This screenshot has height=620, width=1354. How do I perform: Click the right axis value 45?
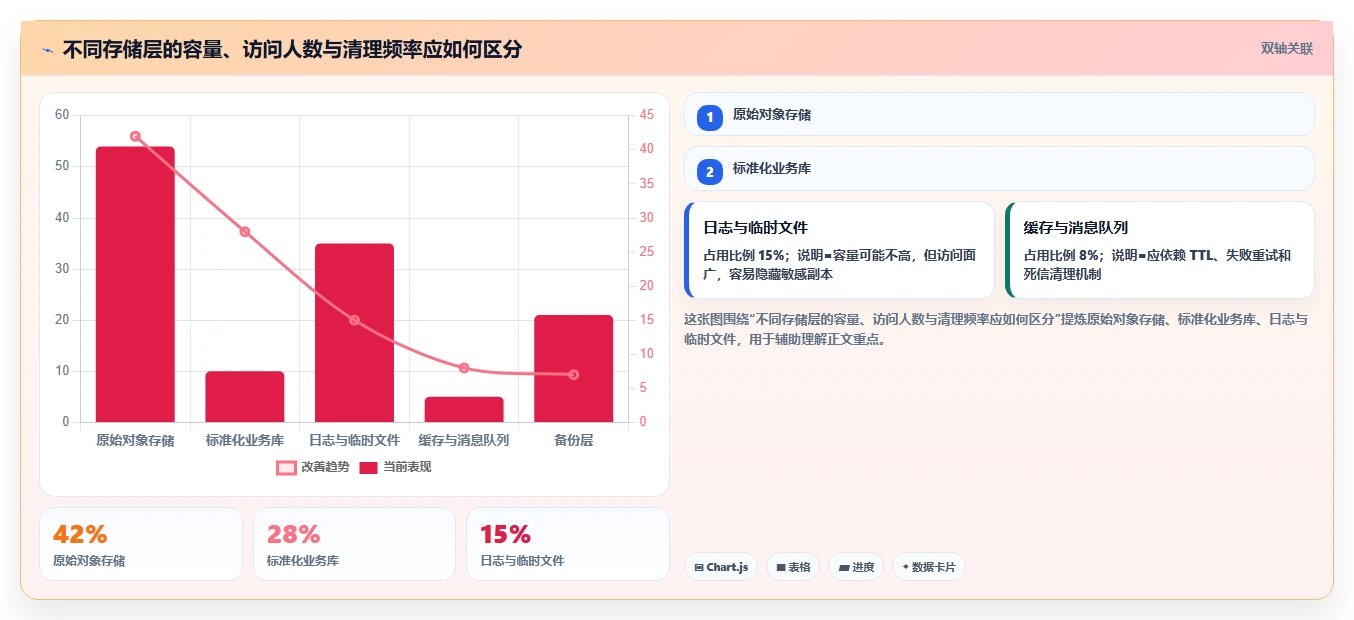(647, 115)
